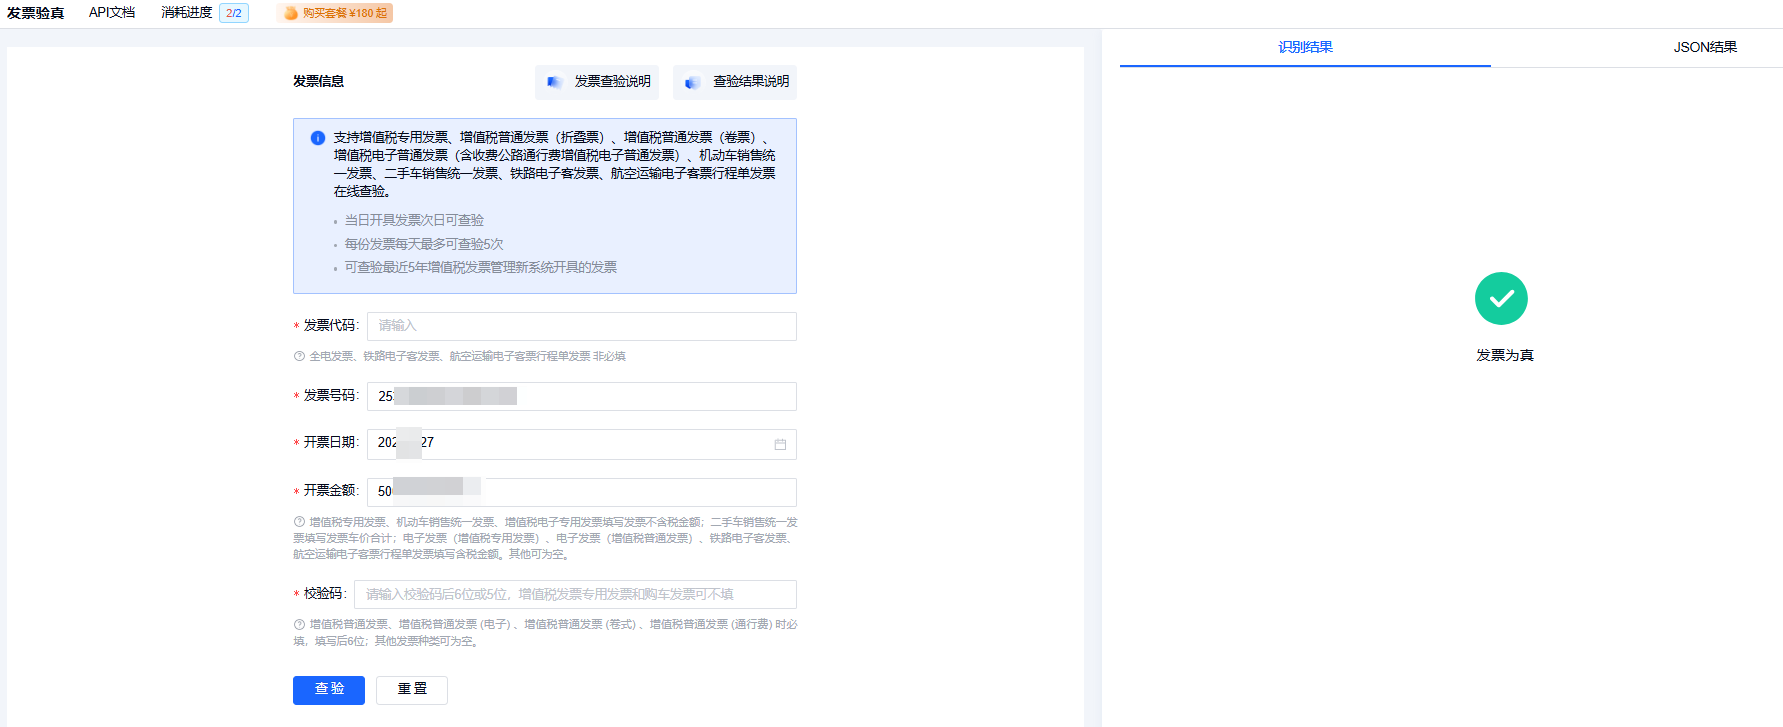This screenshot has height=727, width=1783.
Task: Click the 发票为真 result text
Action: tap(1504, 355)
